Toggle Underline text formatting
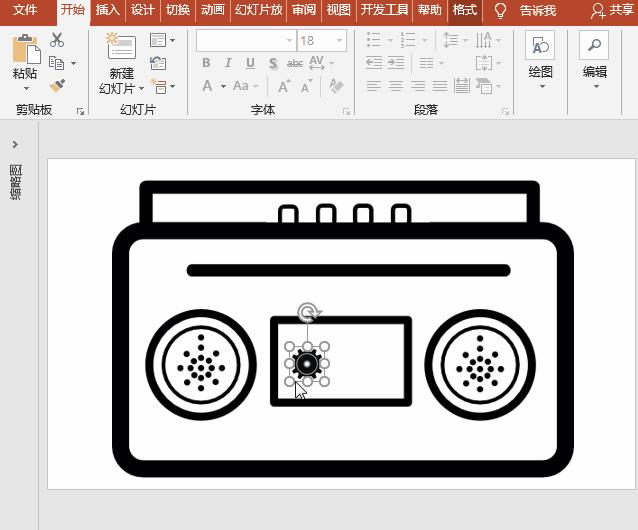The image size is (638, 530). pos(248,63)
